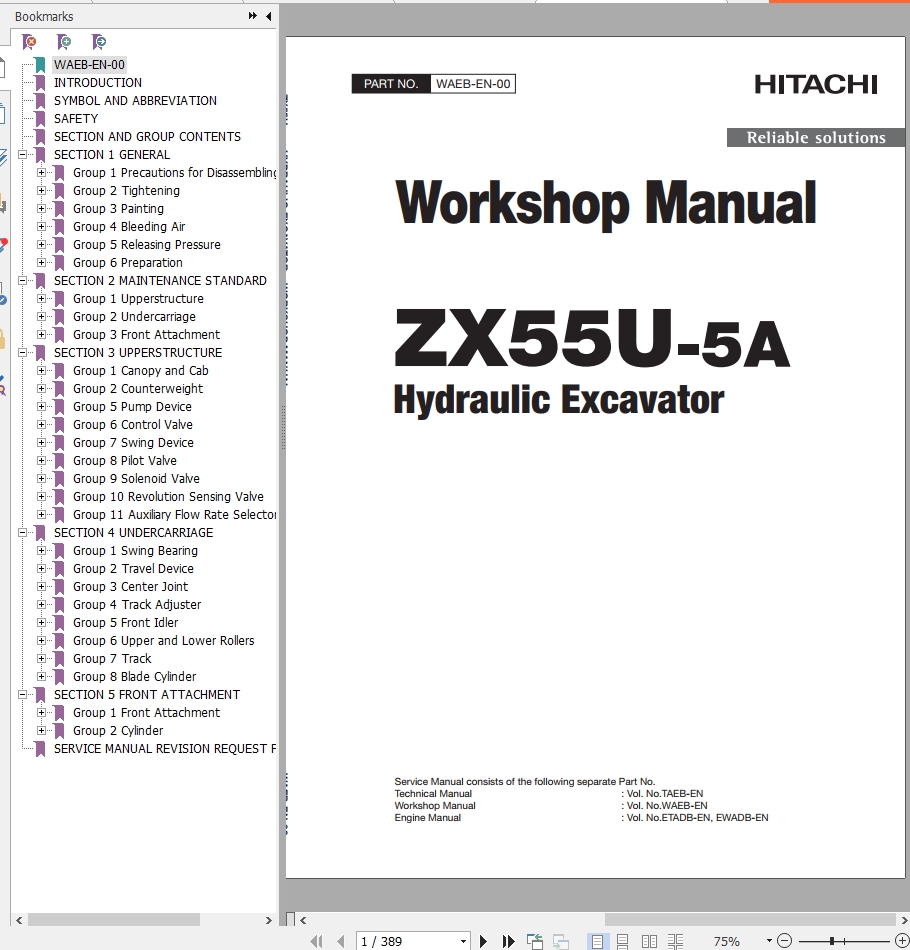Select Group 6 Preparation bookmark
This screenshot has height=950, width=910.
pos(128,262)
